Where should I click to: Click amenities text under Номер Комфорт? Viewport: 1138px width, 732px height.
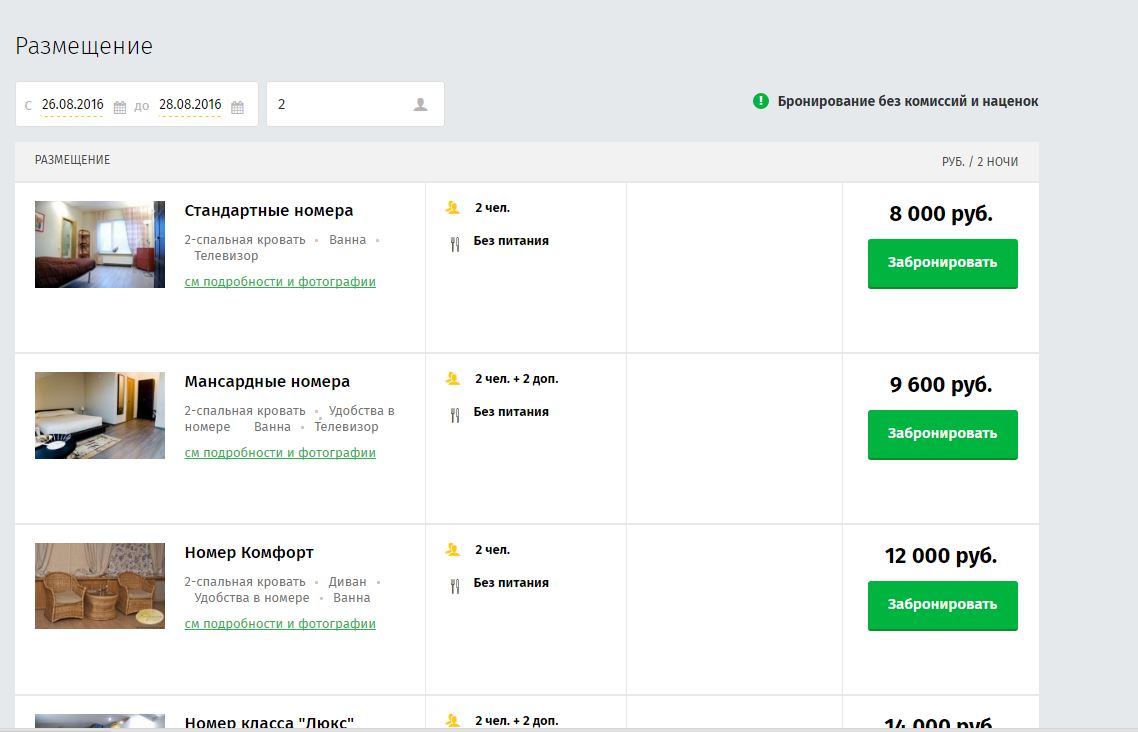click(x=282, y=590)
